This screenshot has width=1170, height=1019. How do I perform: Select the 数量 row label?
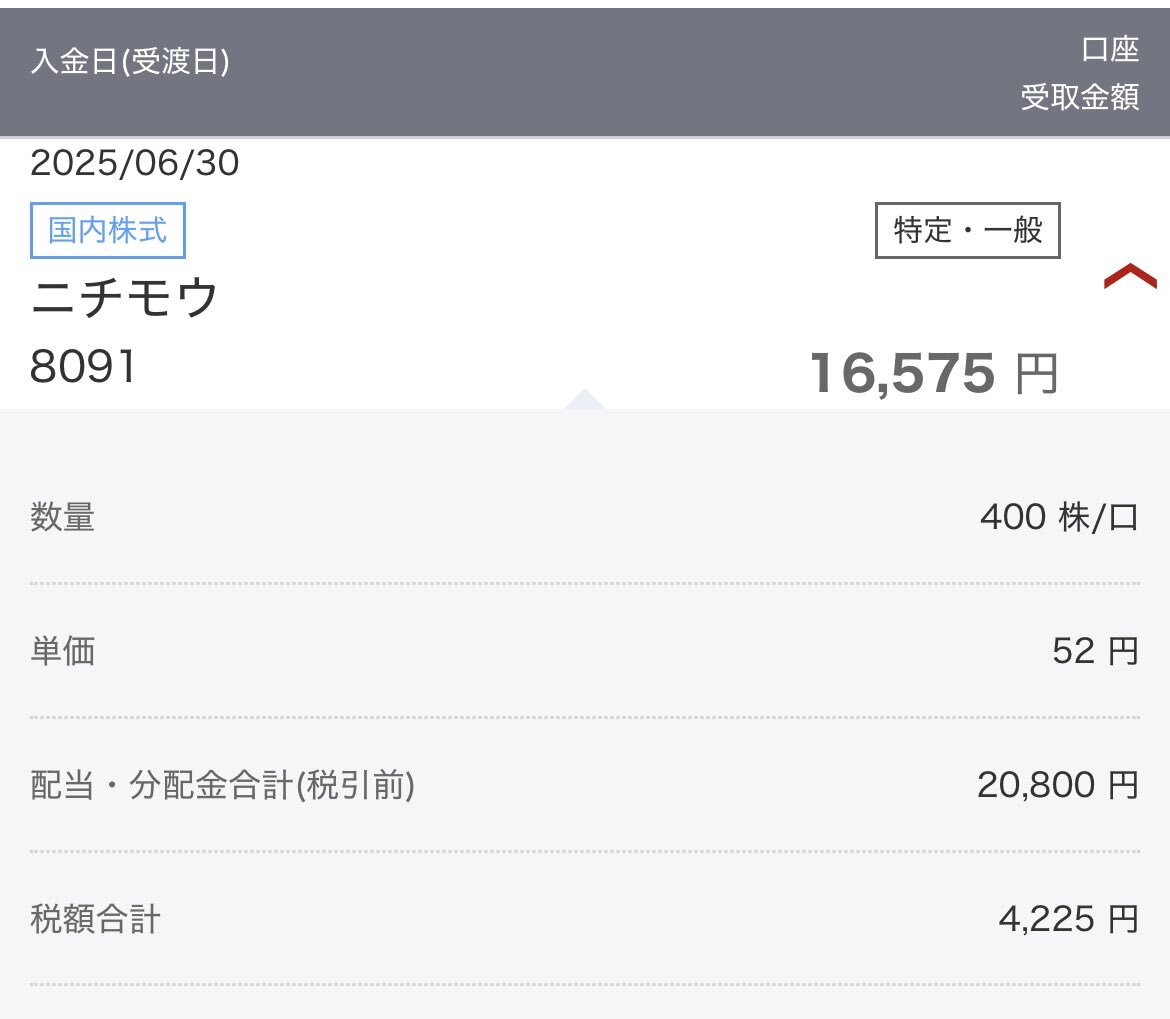click(62, 518)
